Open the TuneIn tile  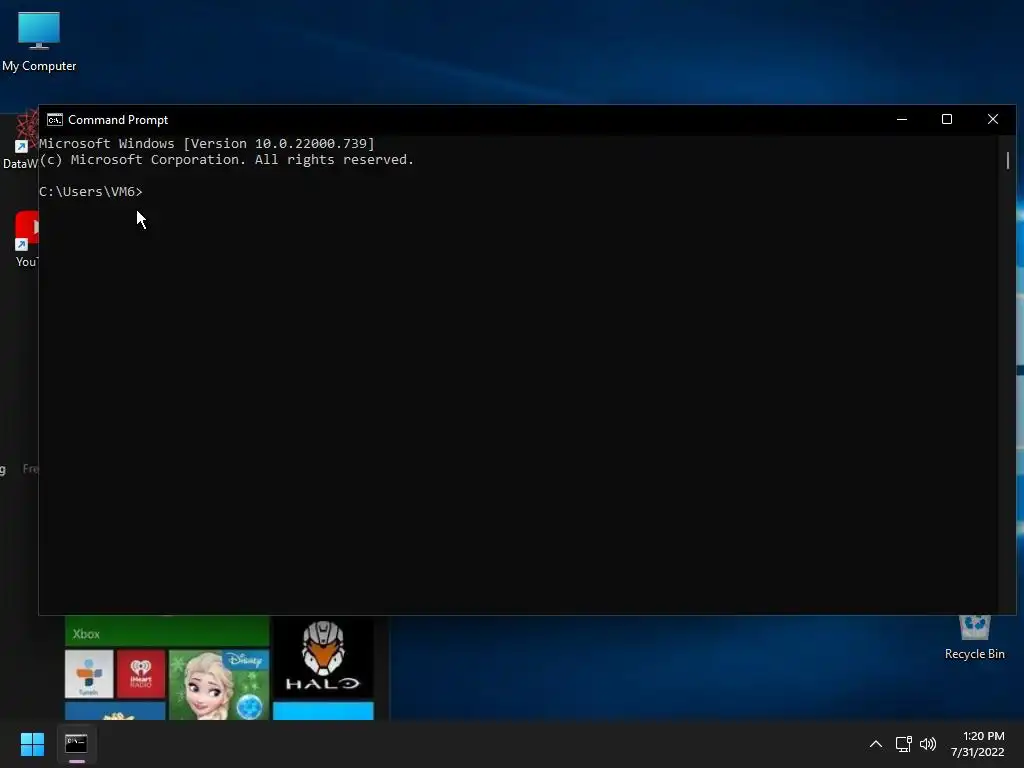pos(89,674)
